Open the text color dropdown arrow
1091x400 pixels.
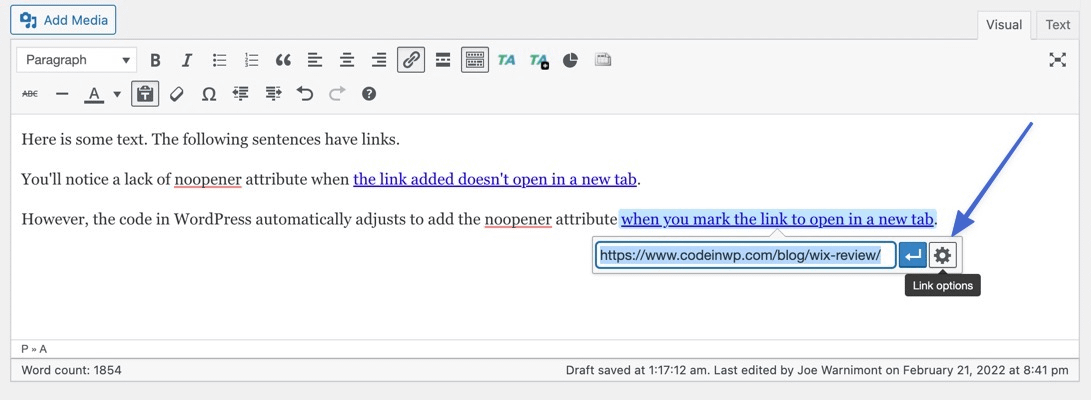coord(117,94)
